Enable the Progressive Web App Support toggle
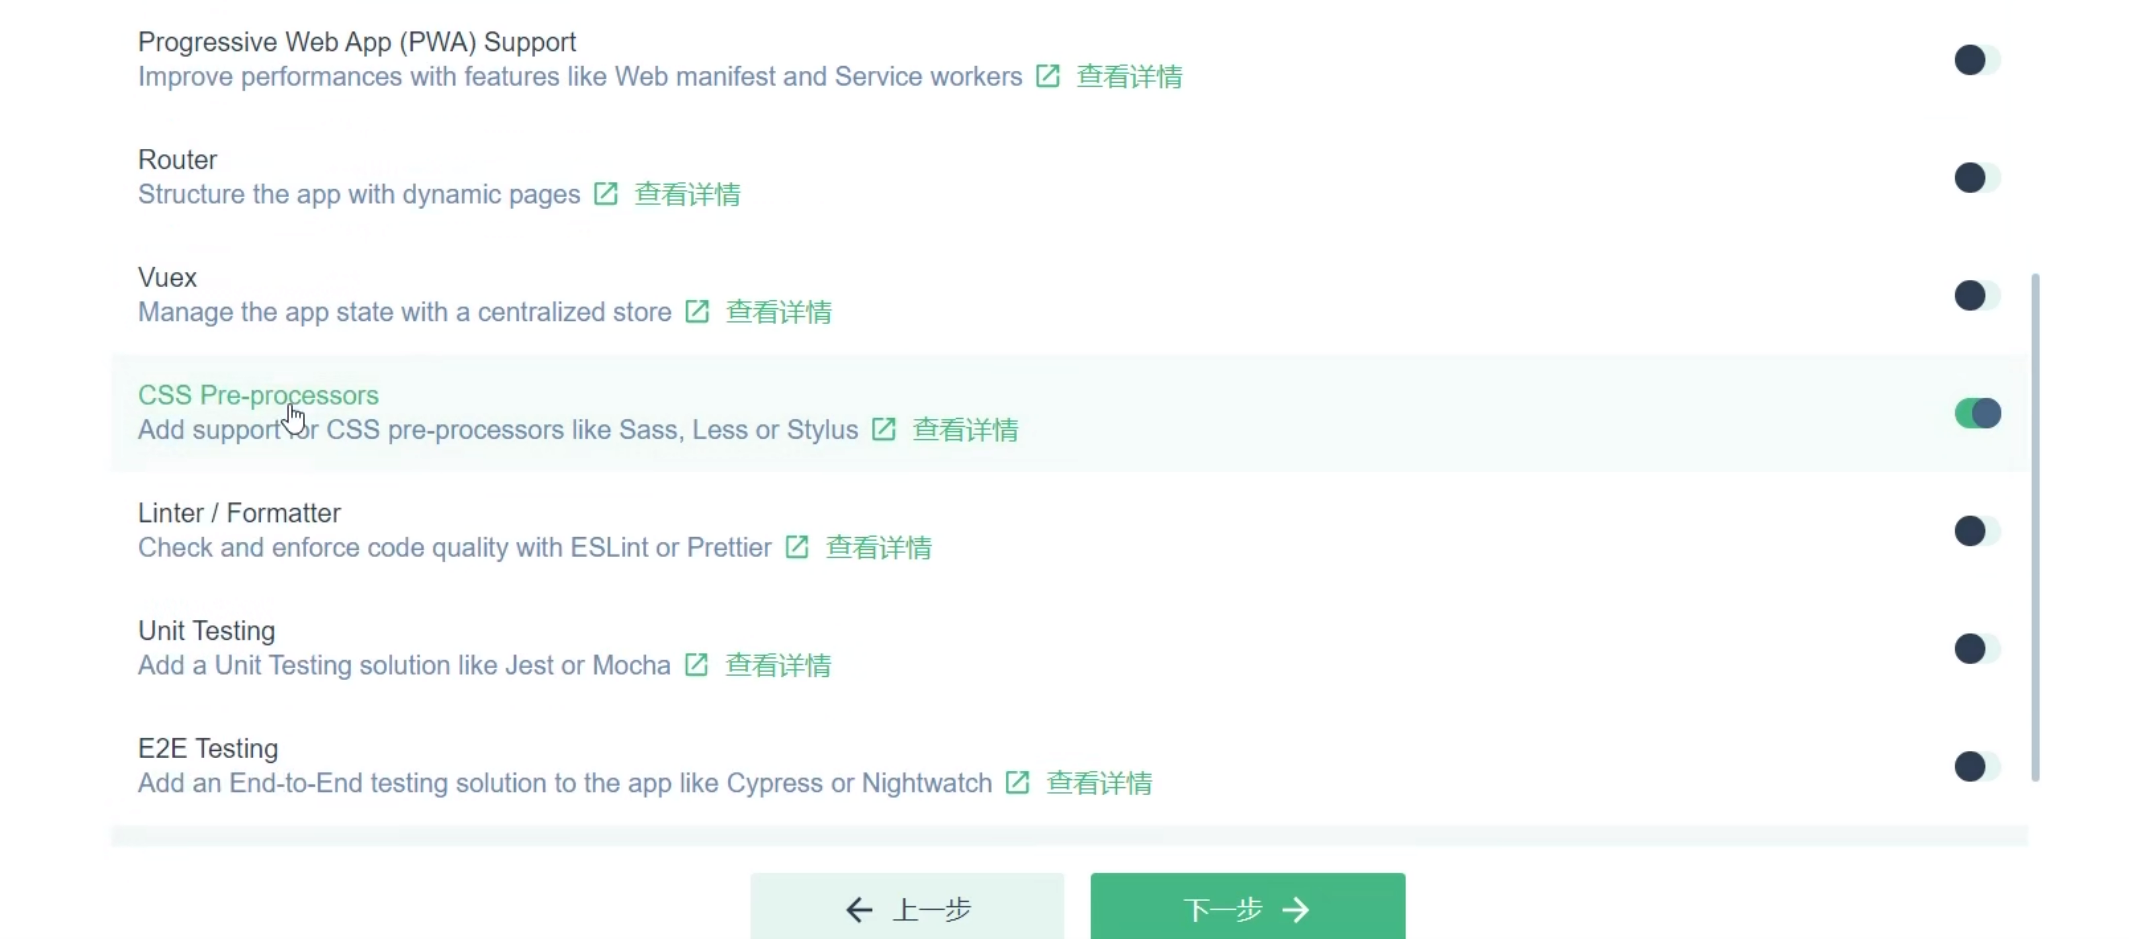The image size is (2129, 939). pyautogui.click(x=1977, y=60)
